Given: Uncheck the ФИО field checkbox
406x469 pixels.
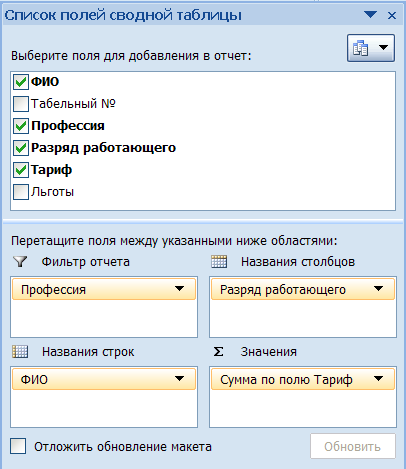Looking at the screenshot, I should pos(21,82).
